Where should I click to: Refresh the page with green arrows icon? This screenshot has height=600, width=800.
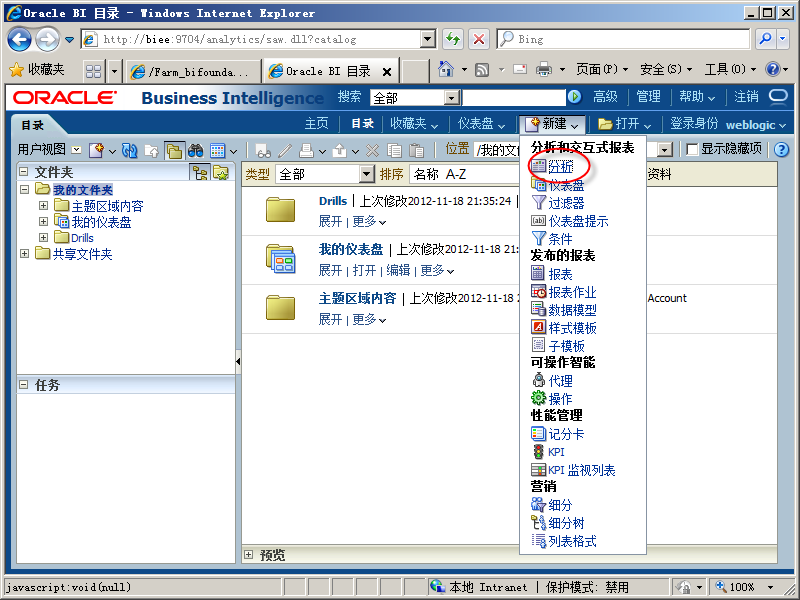(x=453, y=39)
